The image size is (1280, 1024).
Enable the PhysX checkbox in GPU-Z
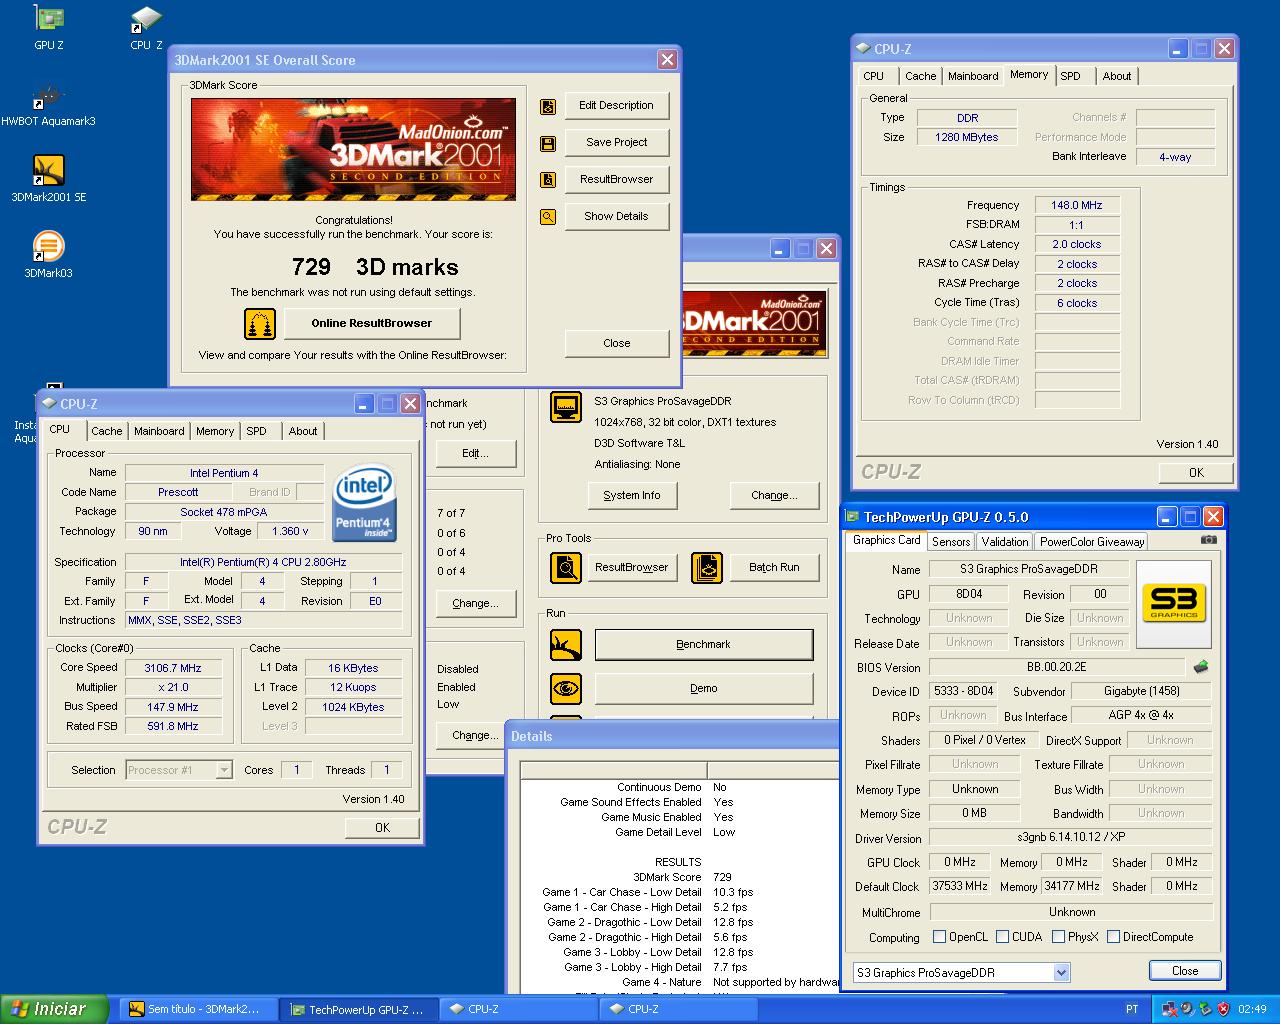(x=1058, y=937)
